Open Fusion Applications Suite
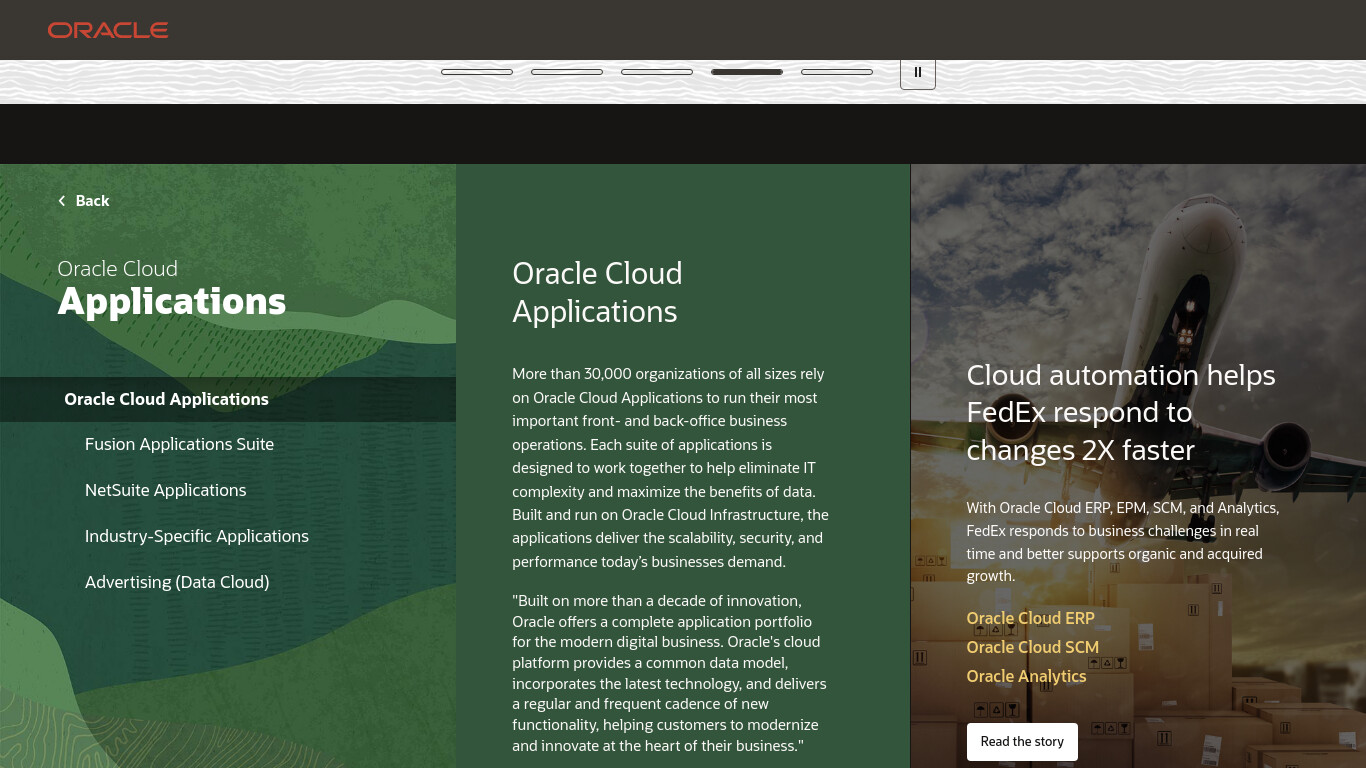The image size is (1366, 768). pos(179,444)
